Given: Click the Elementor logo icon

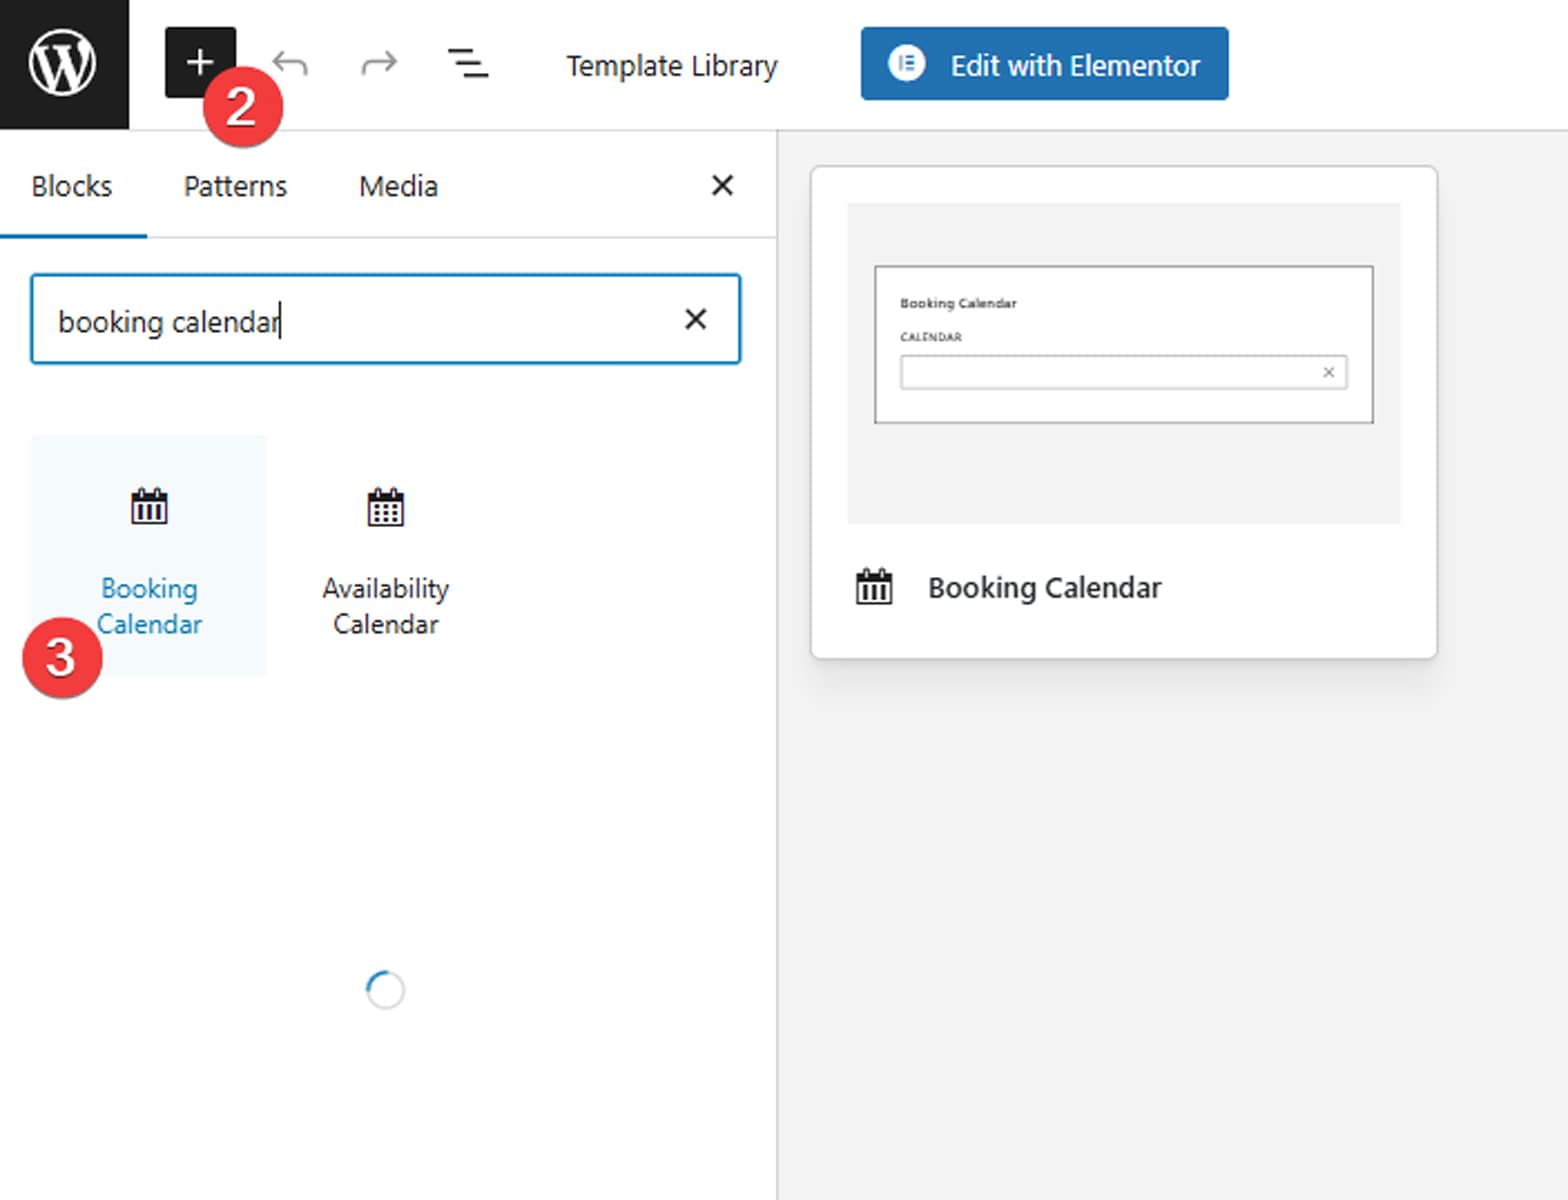Looking at the screenshot, I should 906,64.
